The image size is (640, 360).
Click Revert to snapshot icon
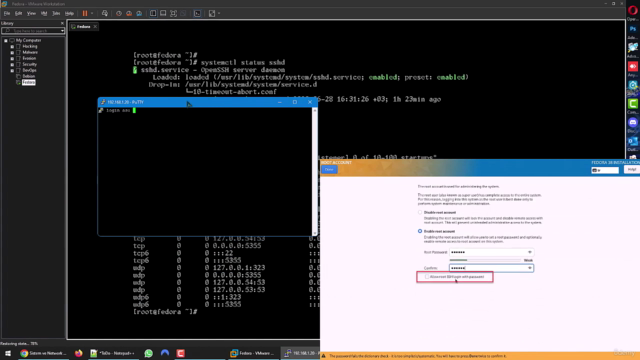[x=129, y=13]
